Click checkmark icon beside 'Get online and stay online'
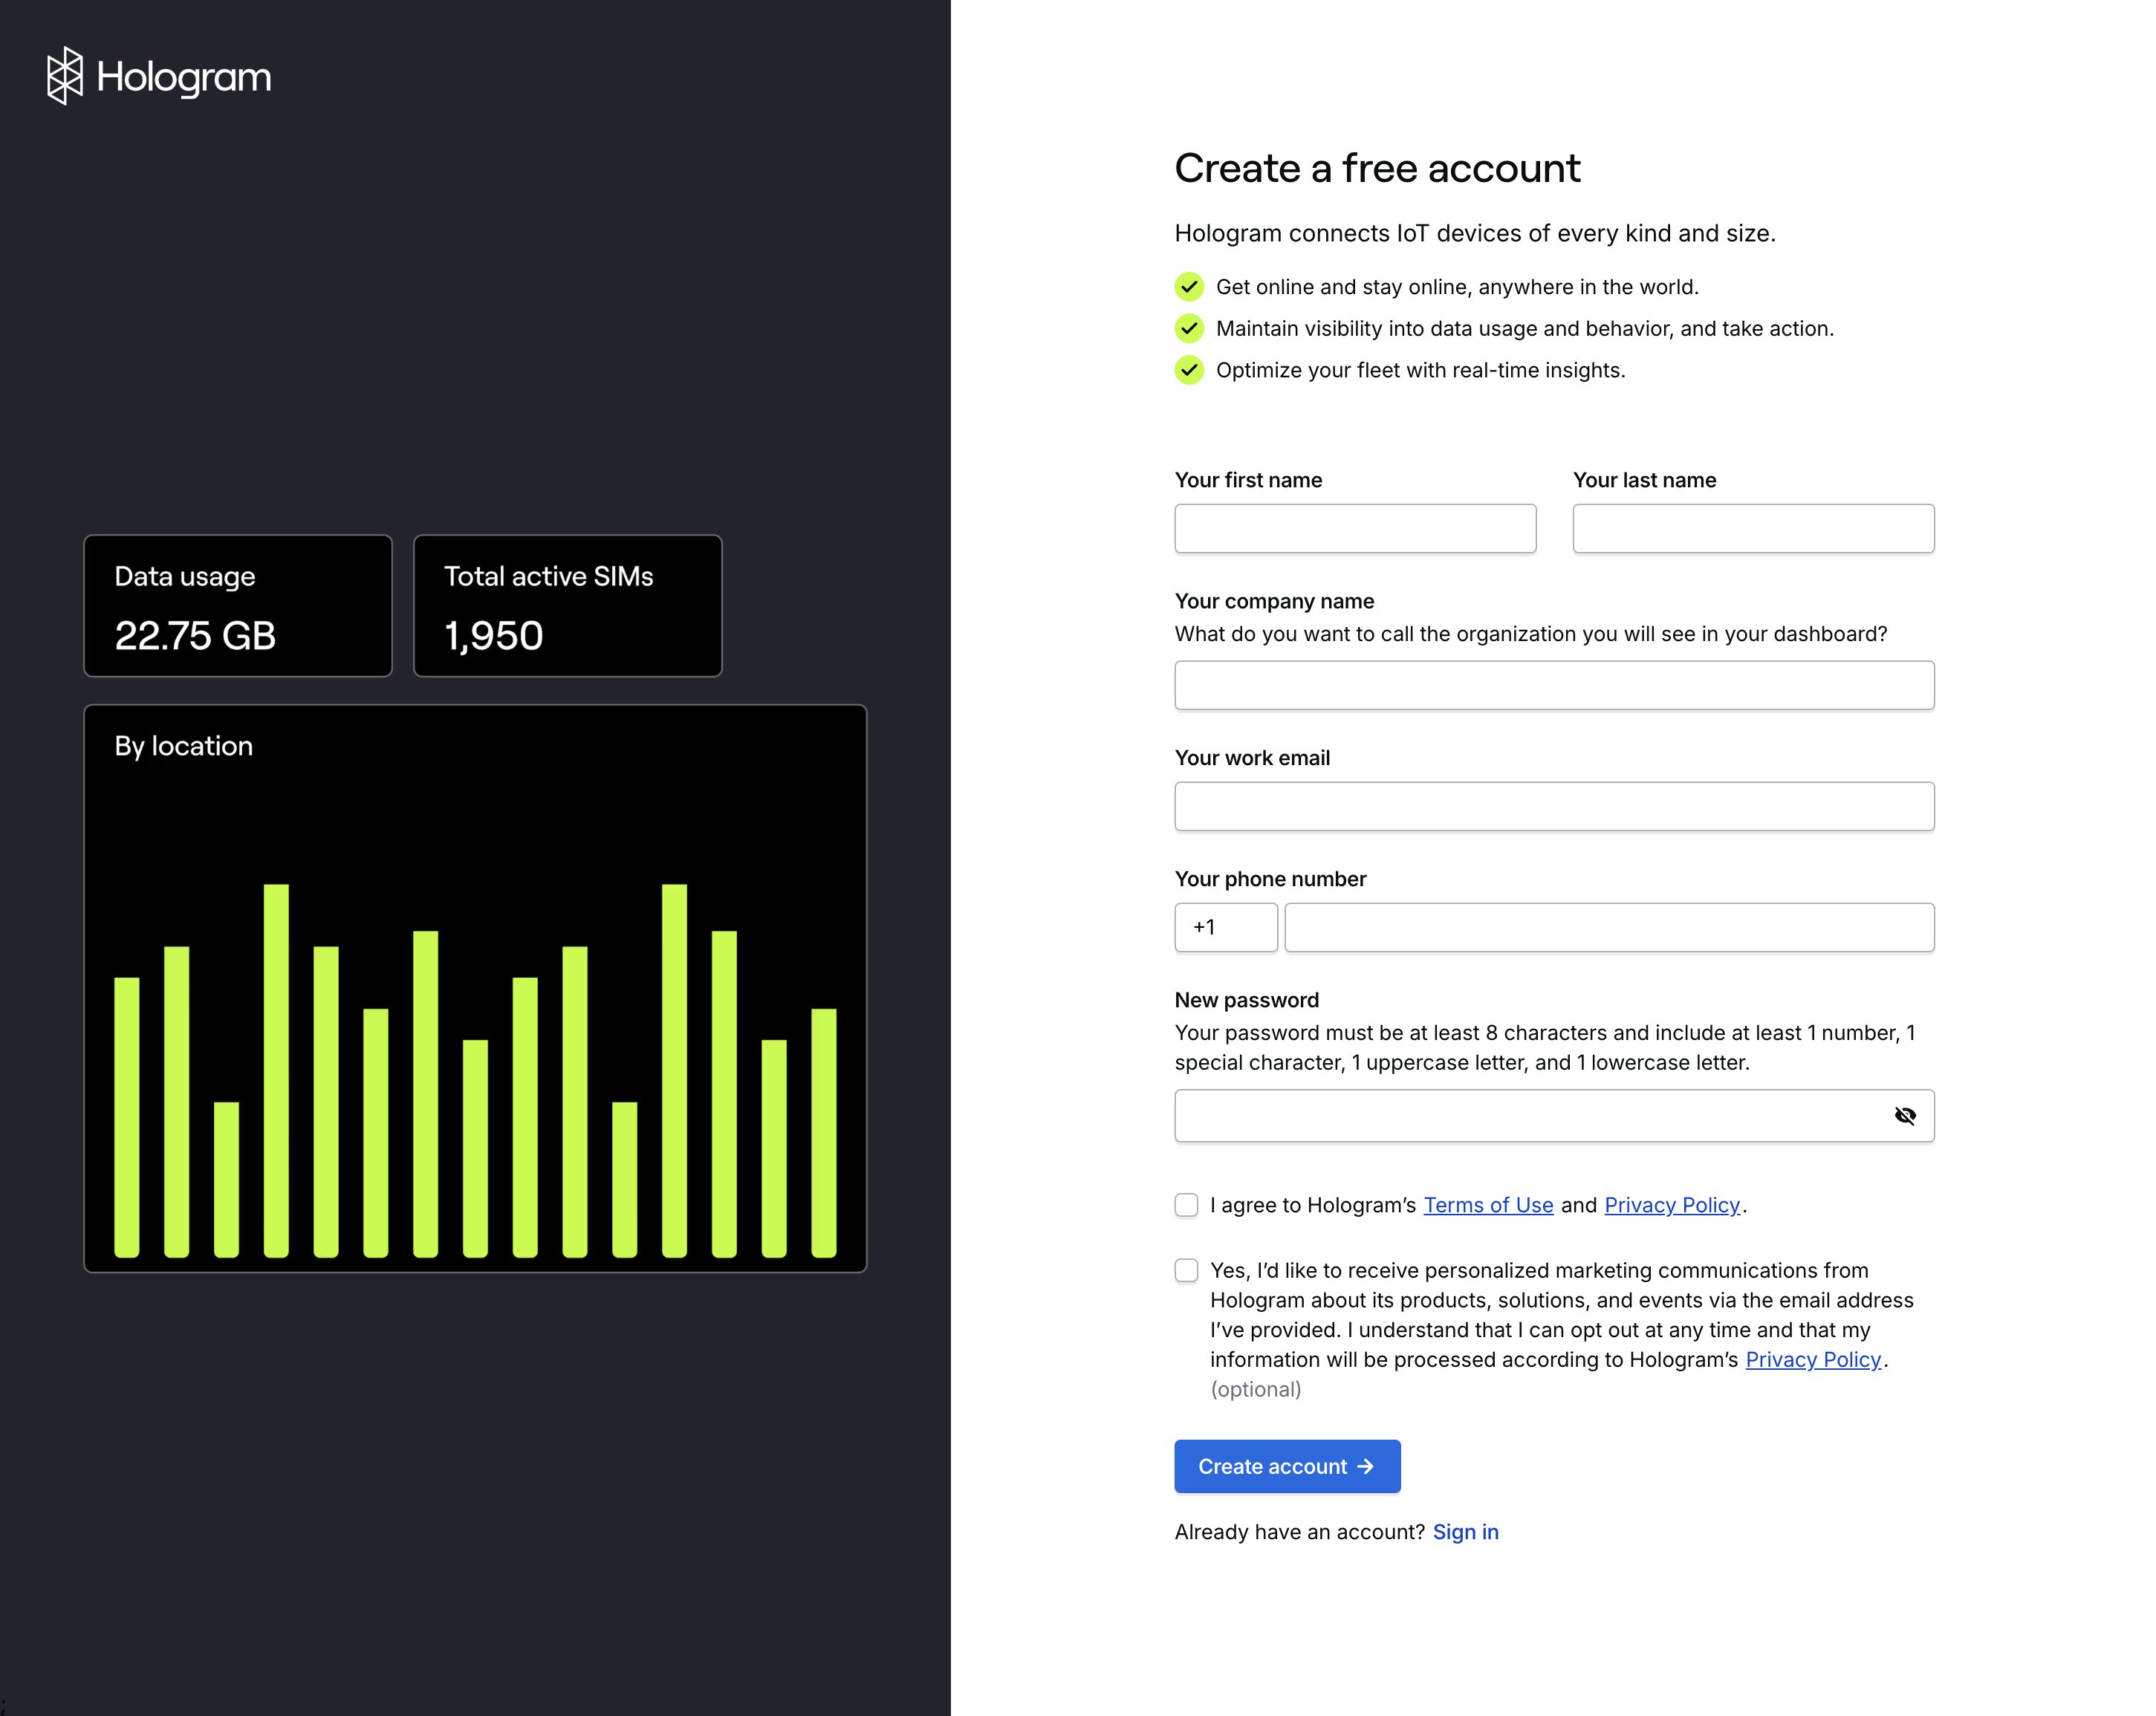Screen dimensions: 2156x1716 tap(1189, 287)
